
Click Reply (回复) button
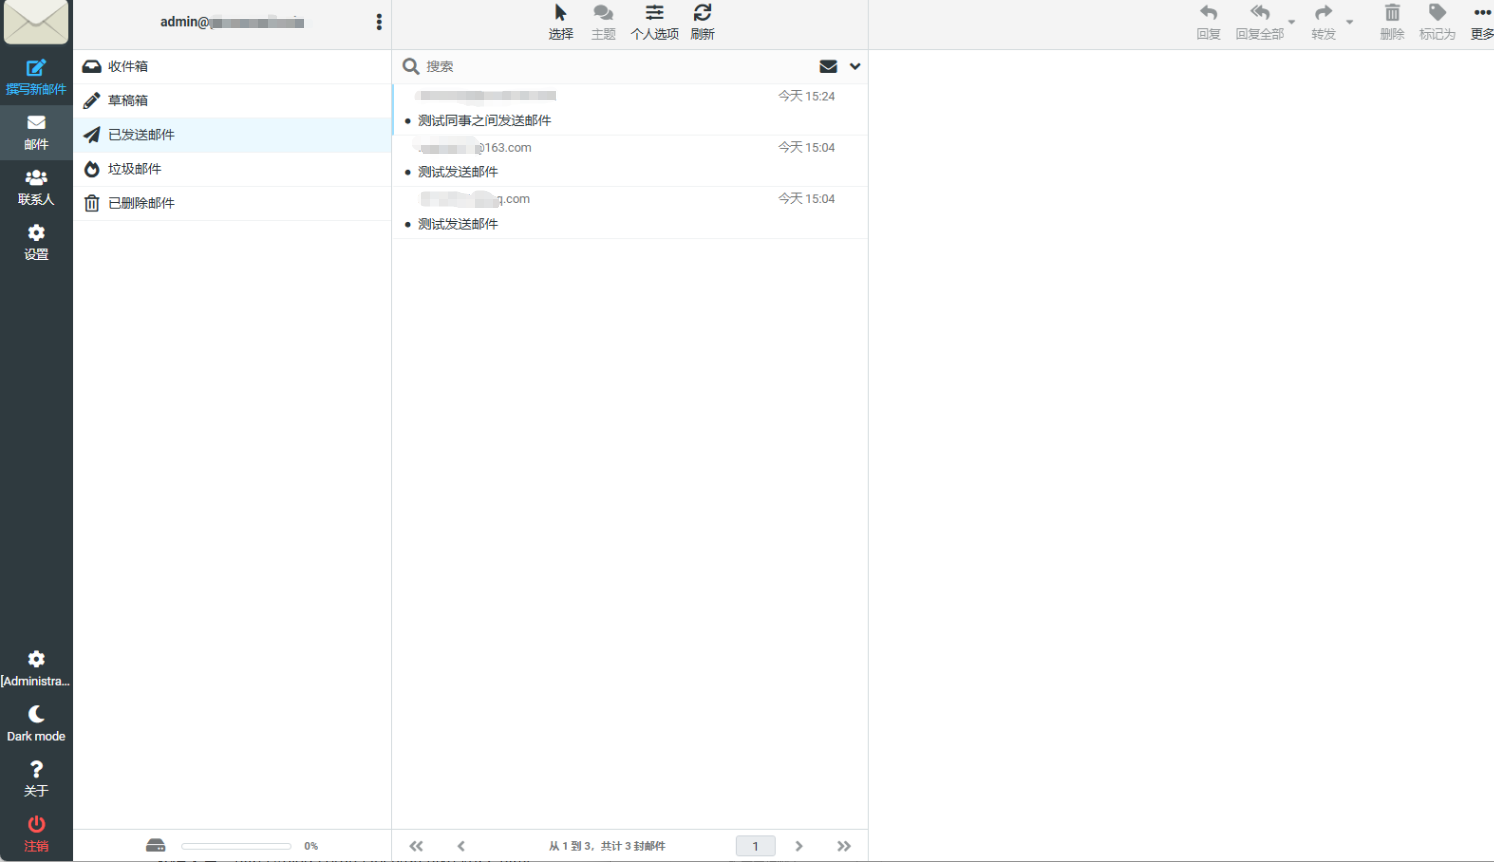1208,22
